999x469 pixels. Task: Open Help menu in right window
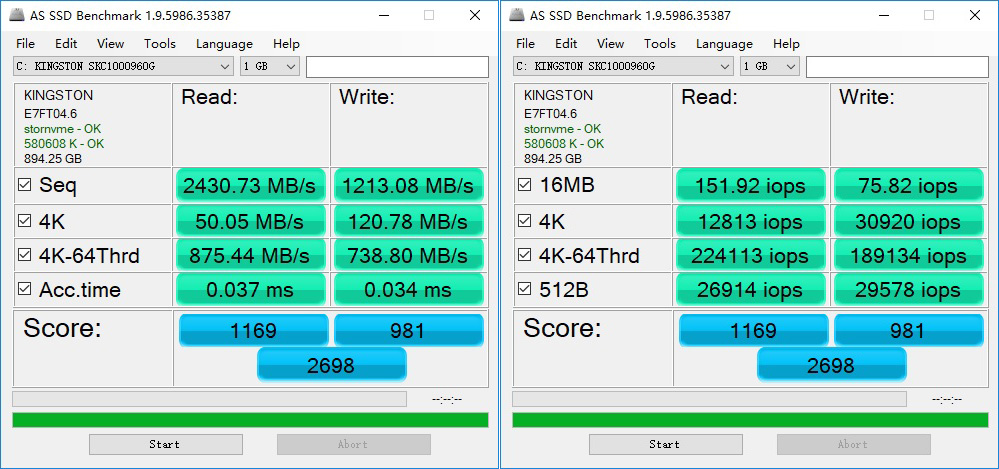tap(786, 43)
